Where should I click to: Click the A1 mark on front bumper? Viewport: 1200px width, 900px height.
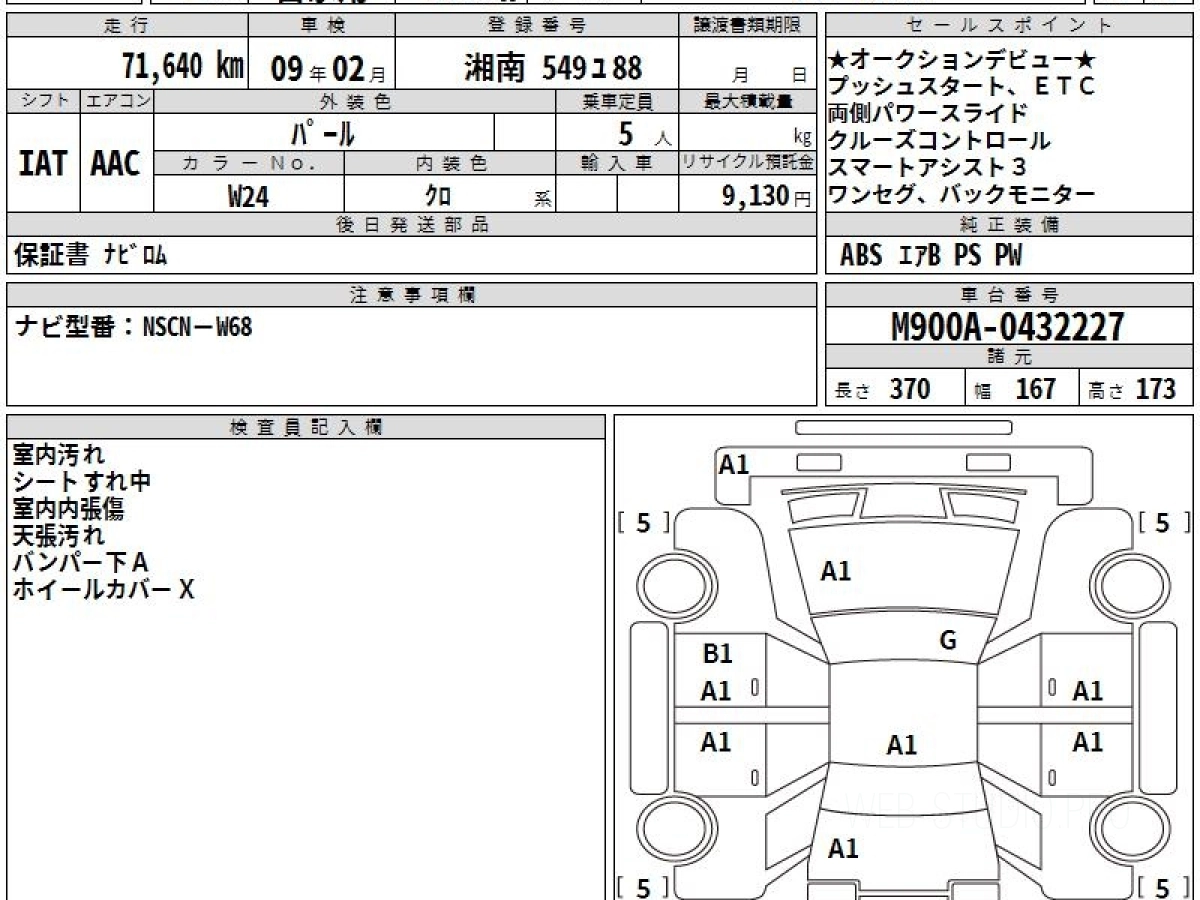pos(734,464)
